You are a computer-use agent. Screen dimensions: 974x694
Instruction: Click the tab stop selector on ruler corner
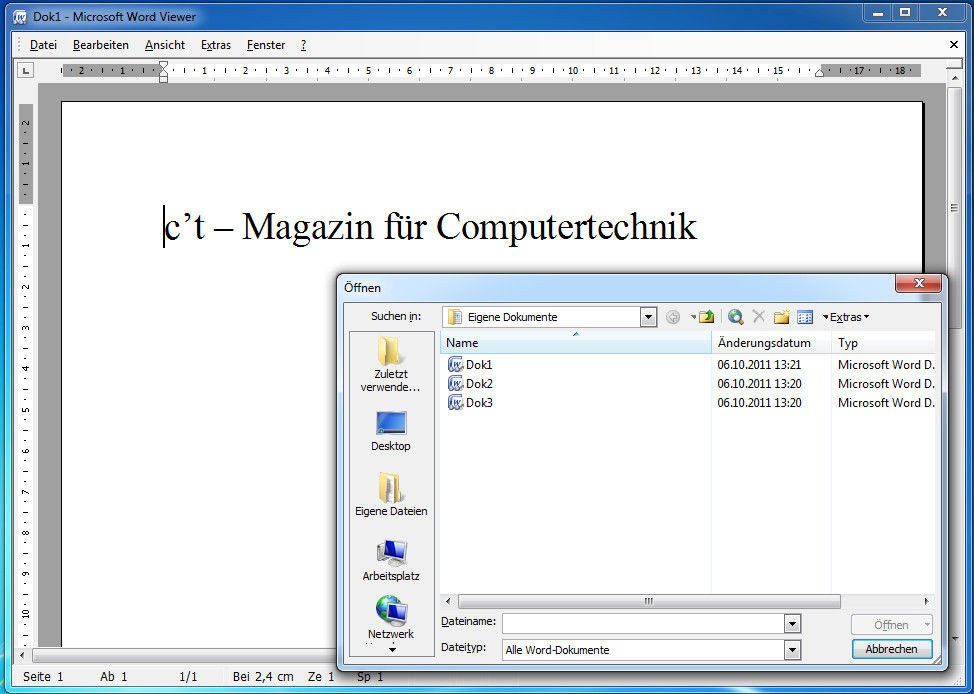coord(25,71)
